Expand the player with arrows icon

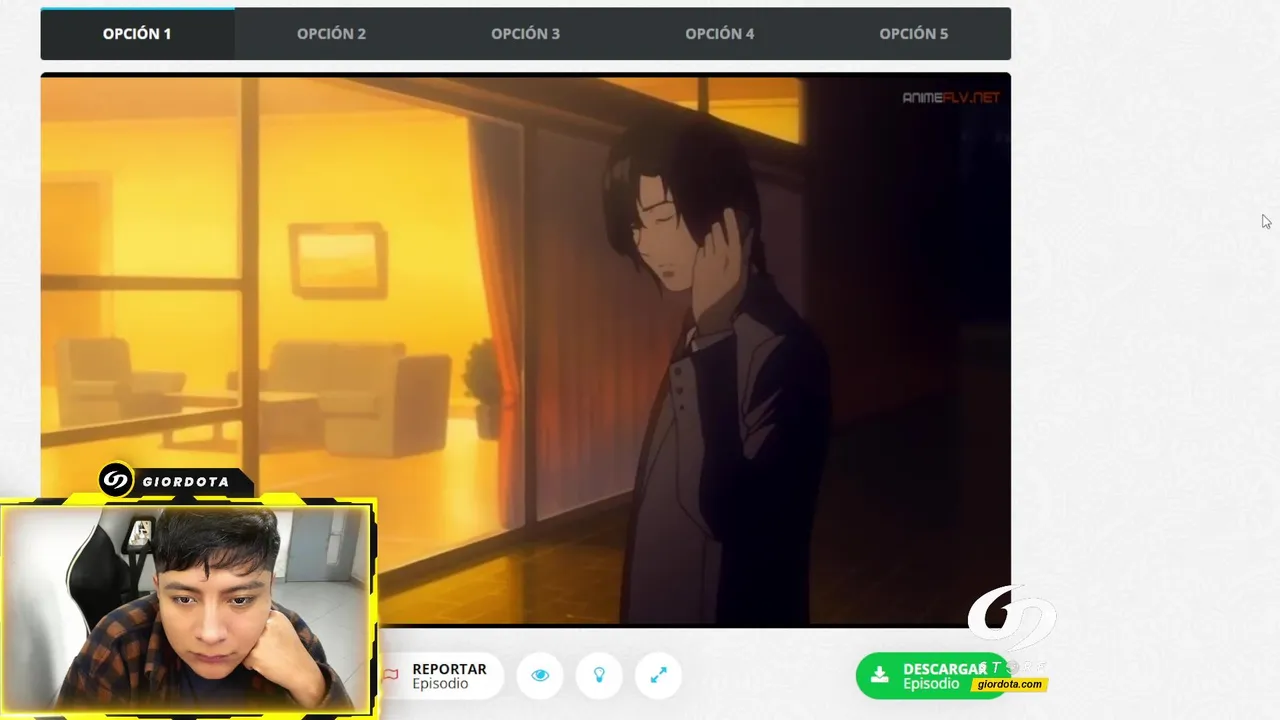tap(658, 676)
